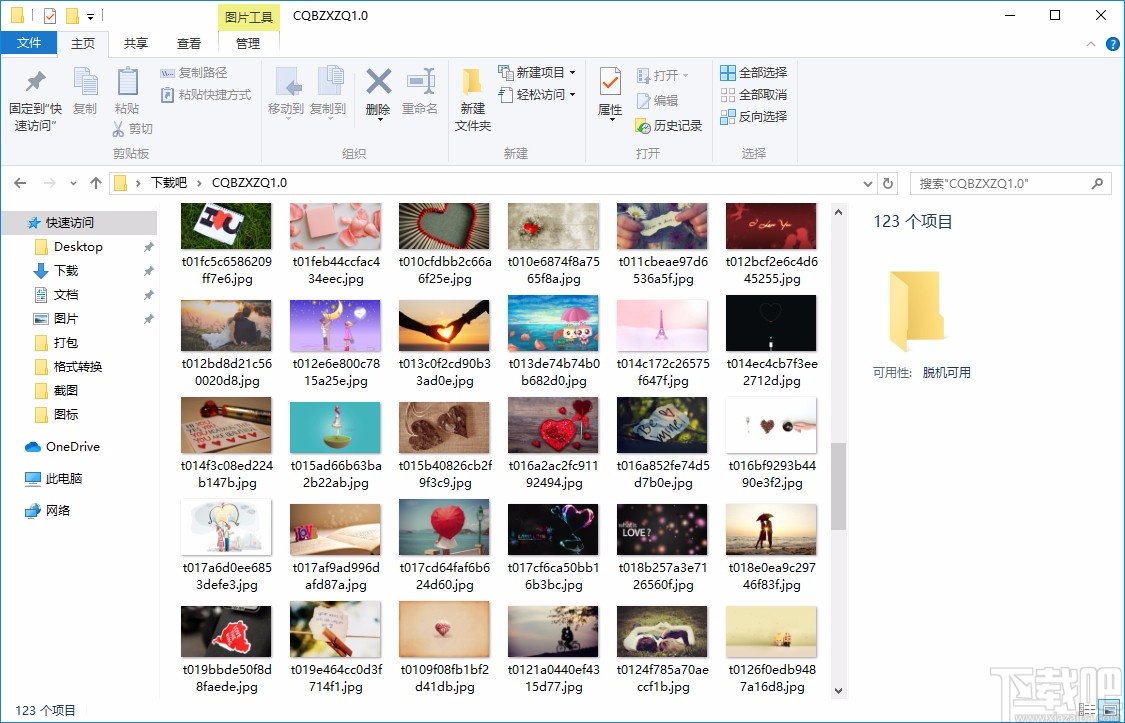
Task: Expand the 新建项目 (New item) dropdown
Action: pos(570,72)
